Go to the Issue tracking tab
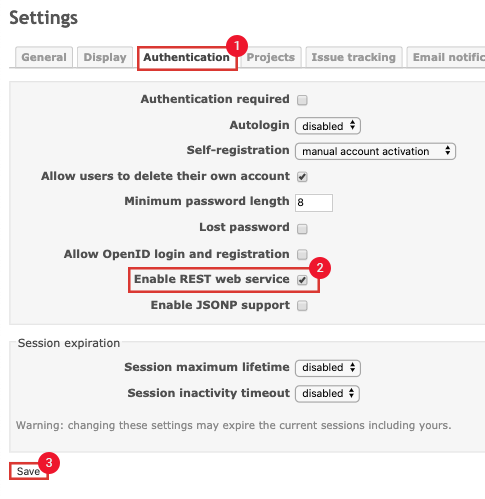The width and height of the screenshot is (485, 499). [x=354, y=57]
